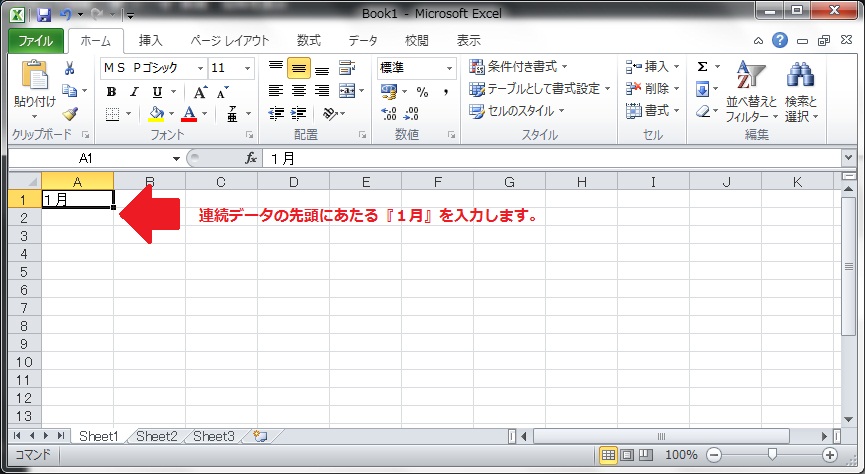Switch to ページ レイアウト tab
865x474 pixels.
(x=230, y=41)
